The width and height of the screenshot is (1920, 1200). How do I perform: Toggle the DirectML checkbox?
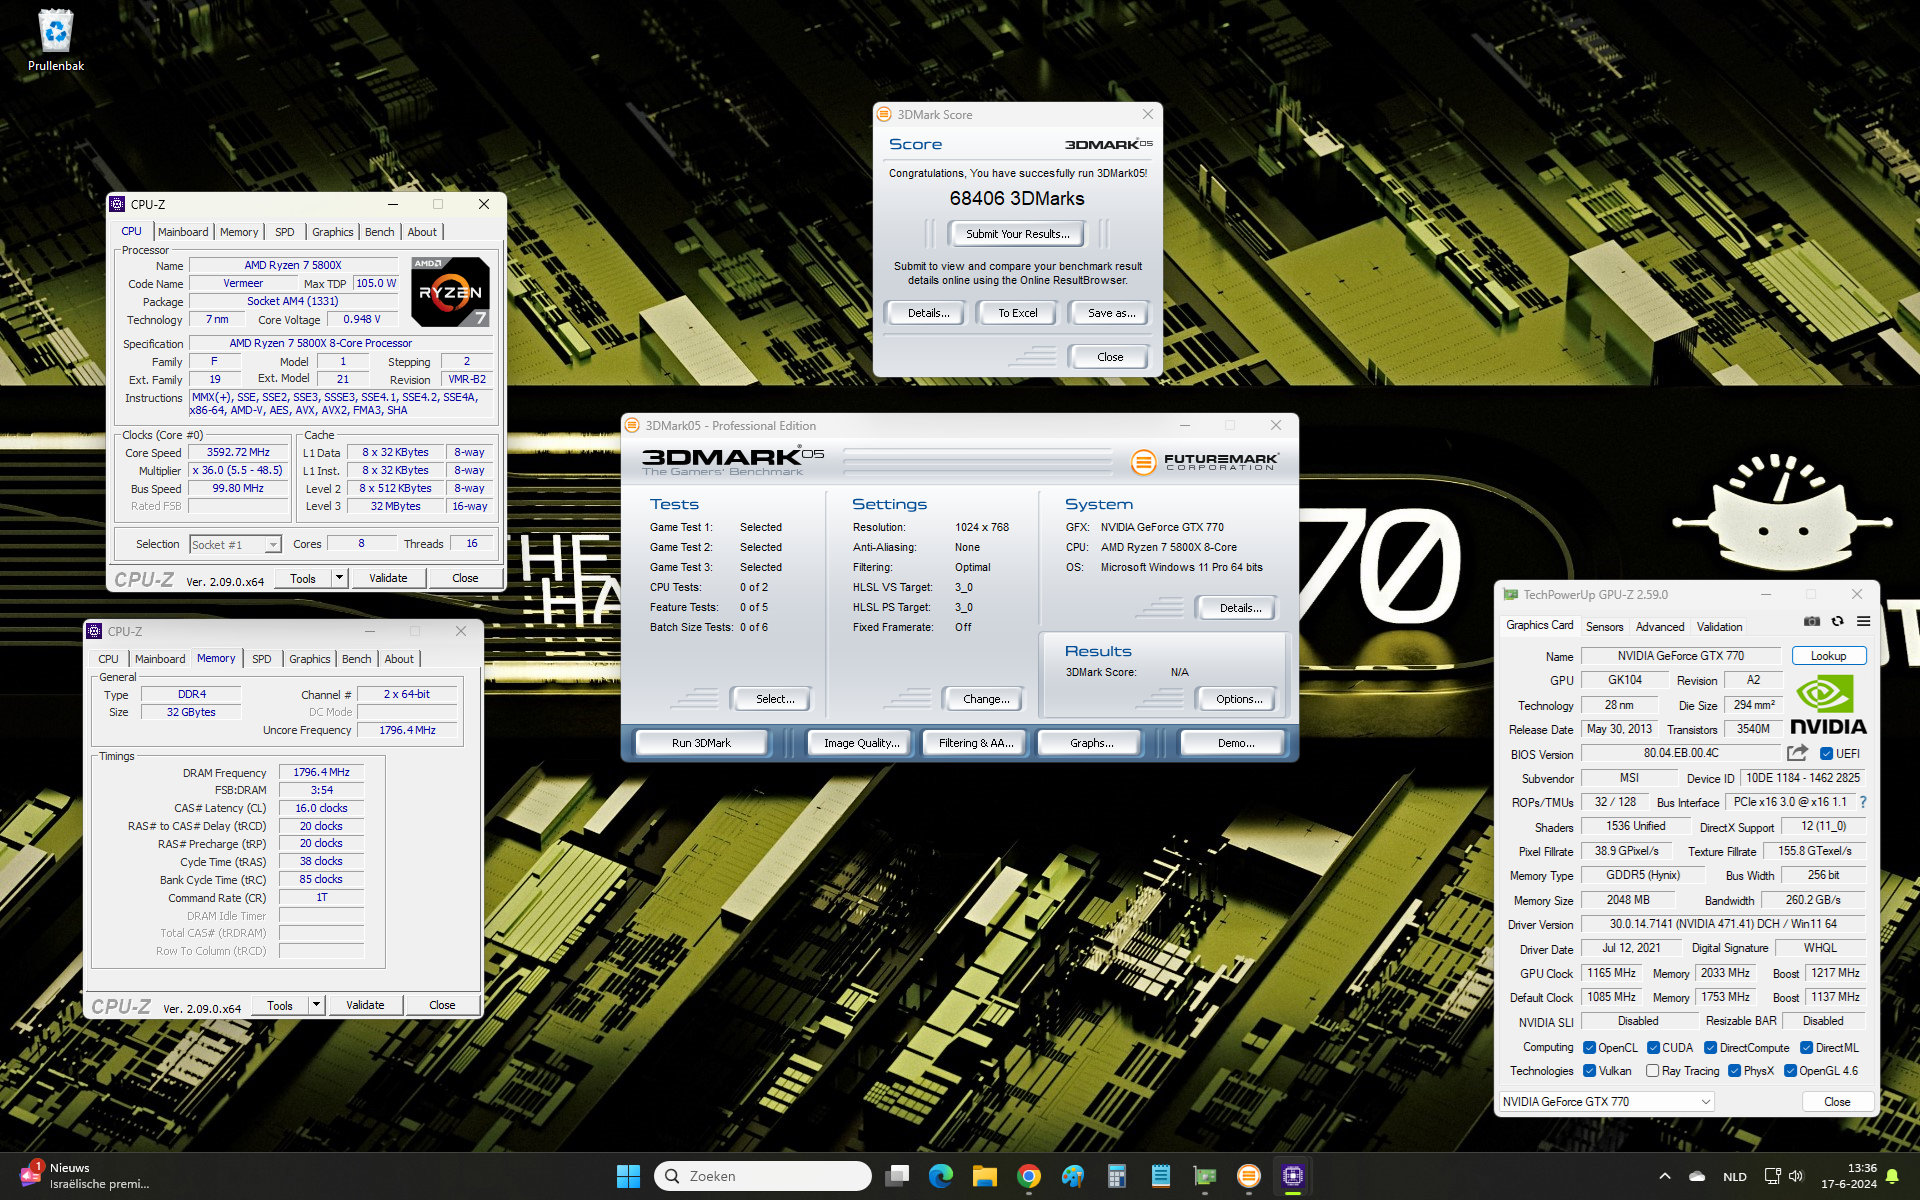[x=1806, y=1048]
